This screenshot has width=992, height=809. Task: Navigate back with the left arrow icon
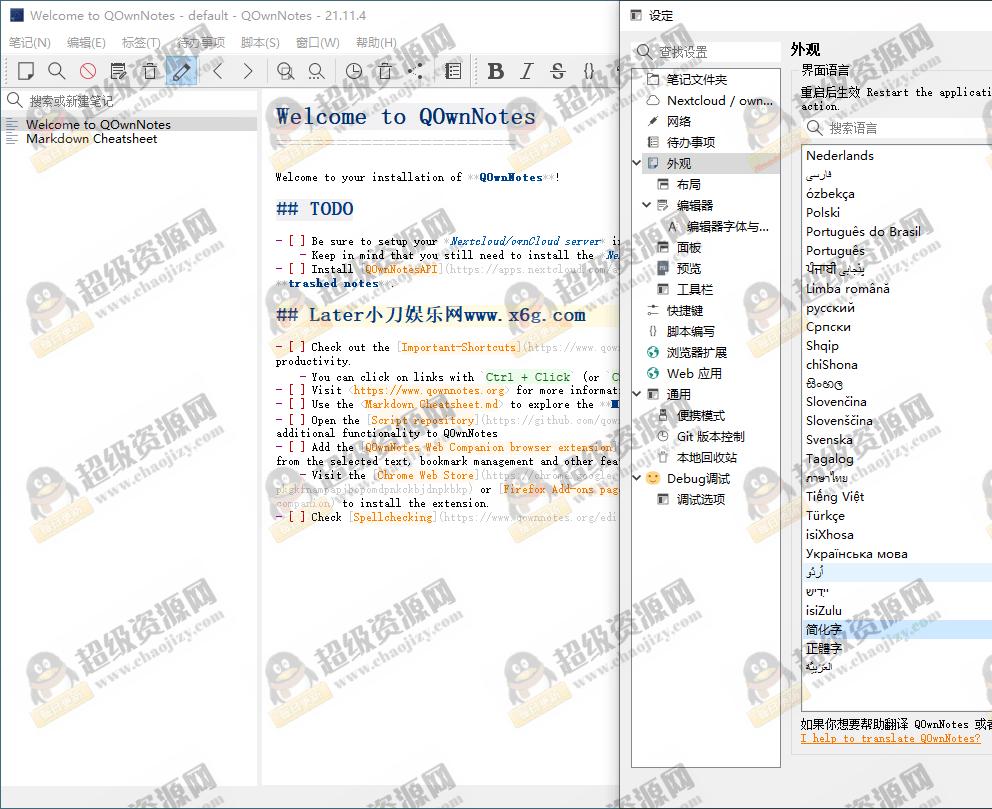tap(217, 71)
